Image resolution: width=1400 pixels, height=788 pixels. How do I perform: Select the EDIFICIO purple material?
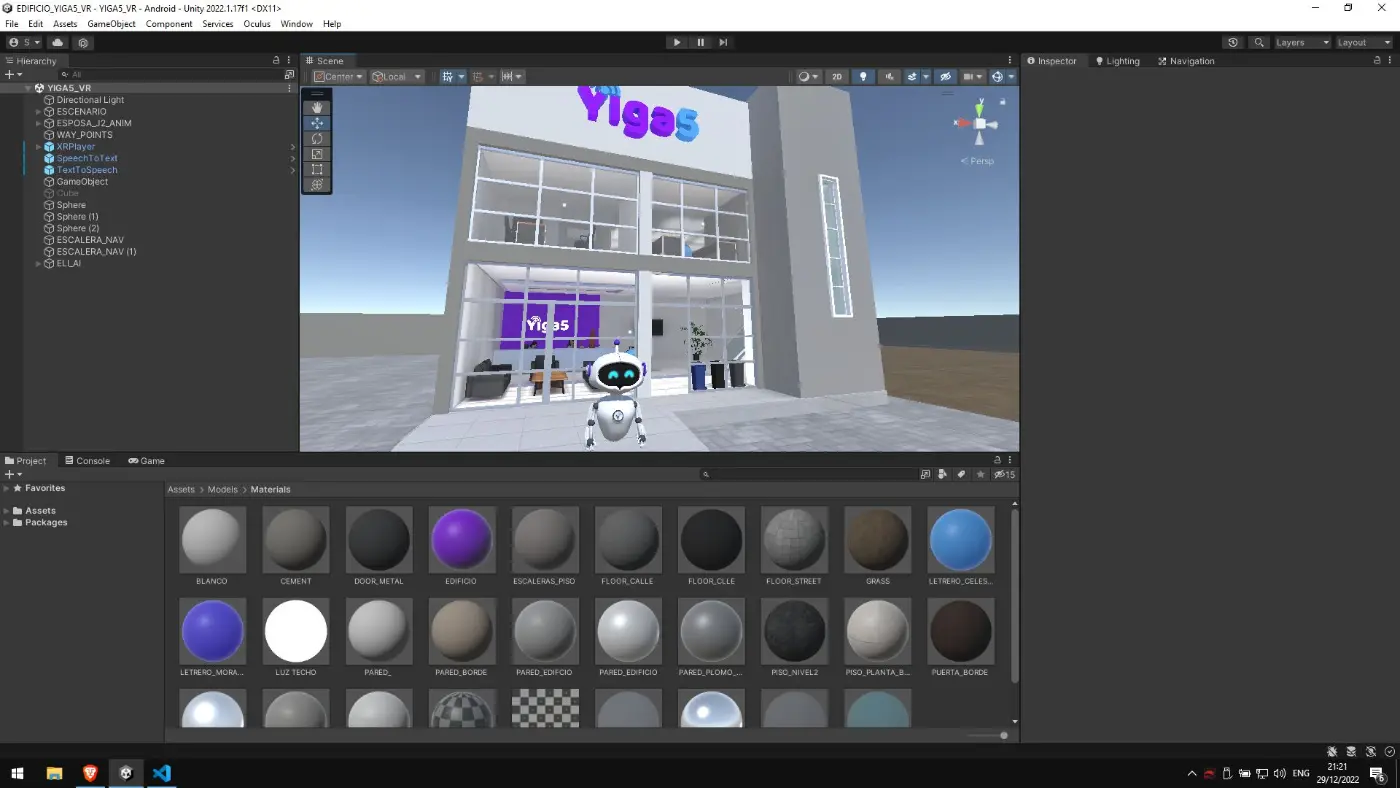(461, 539)
